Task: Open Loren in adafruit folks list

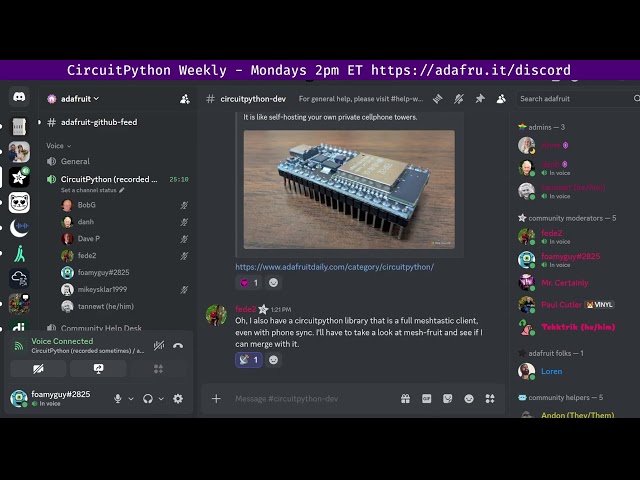Action: click(x=551, y=371)
